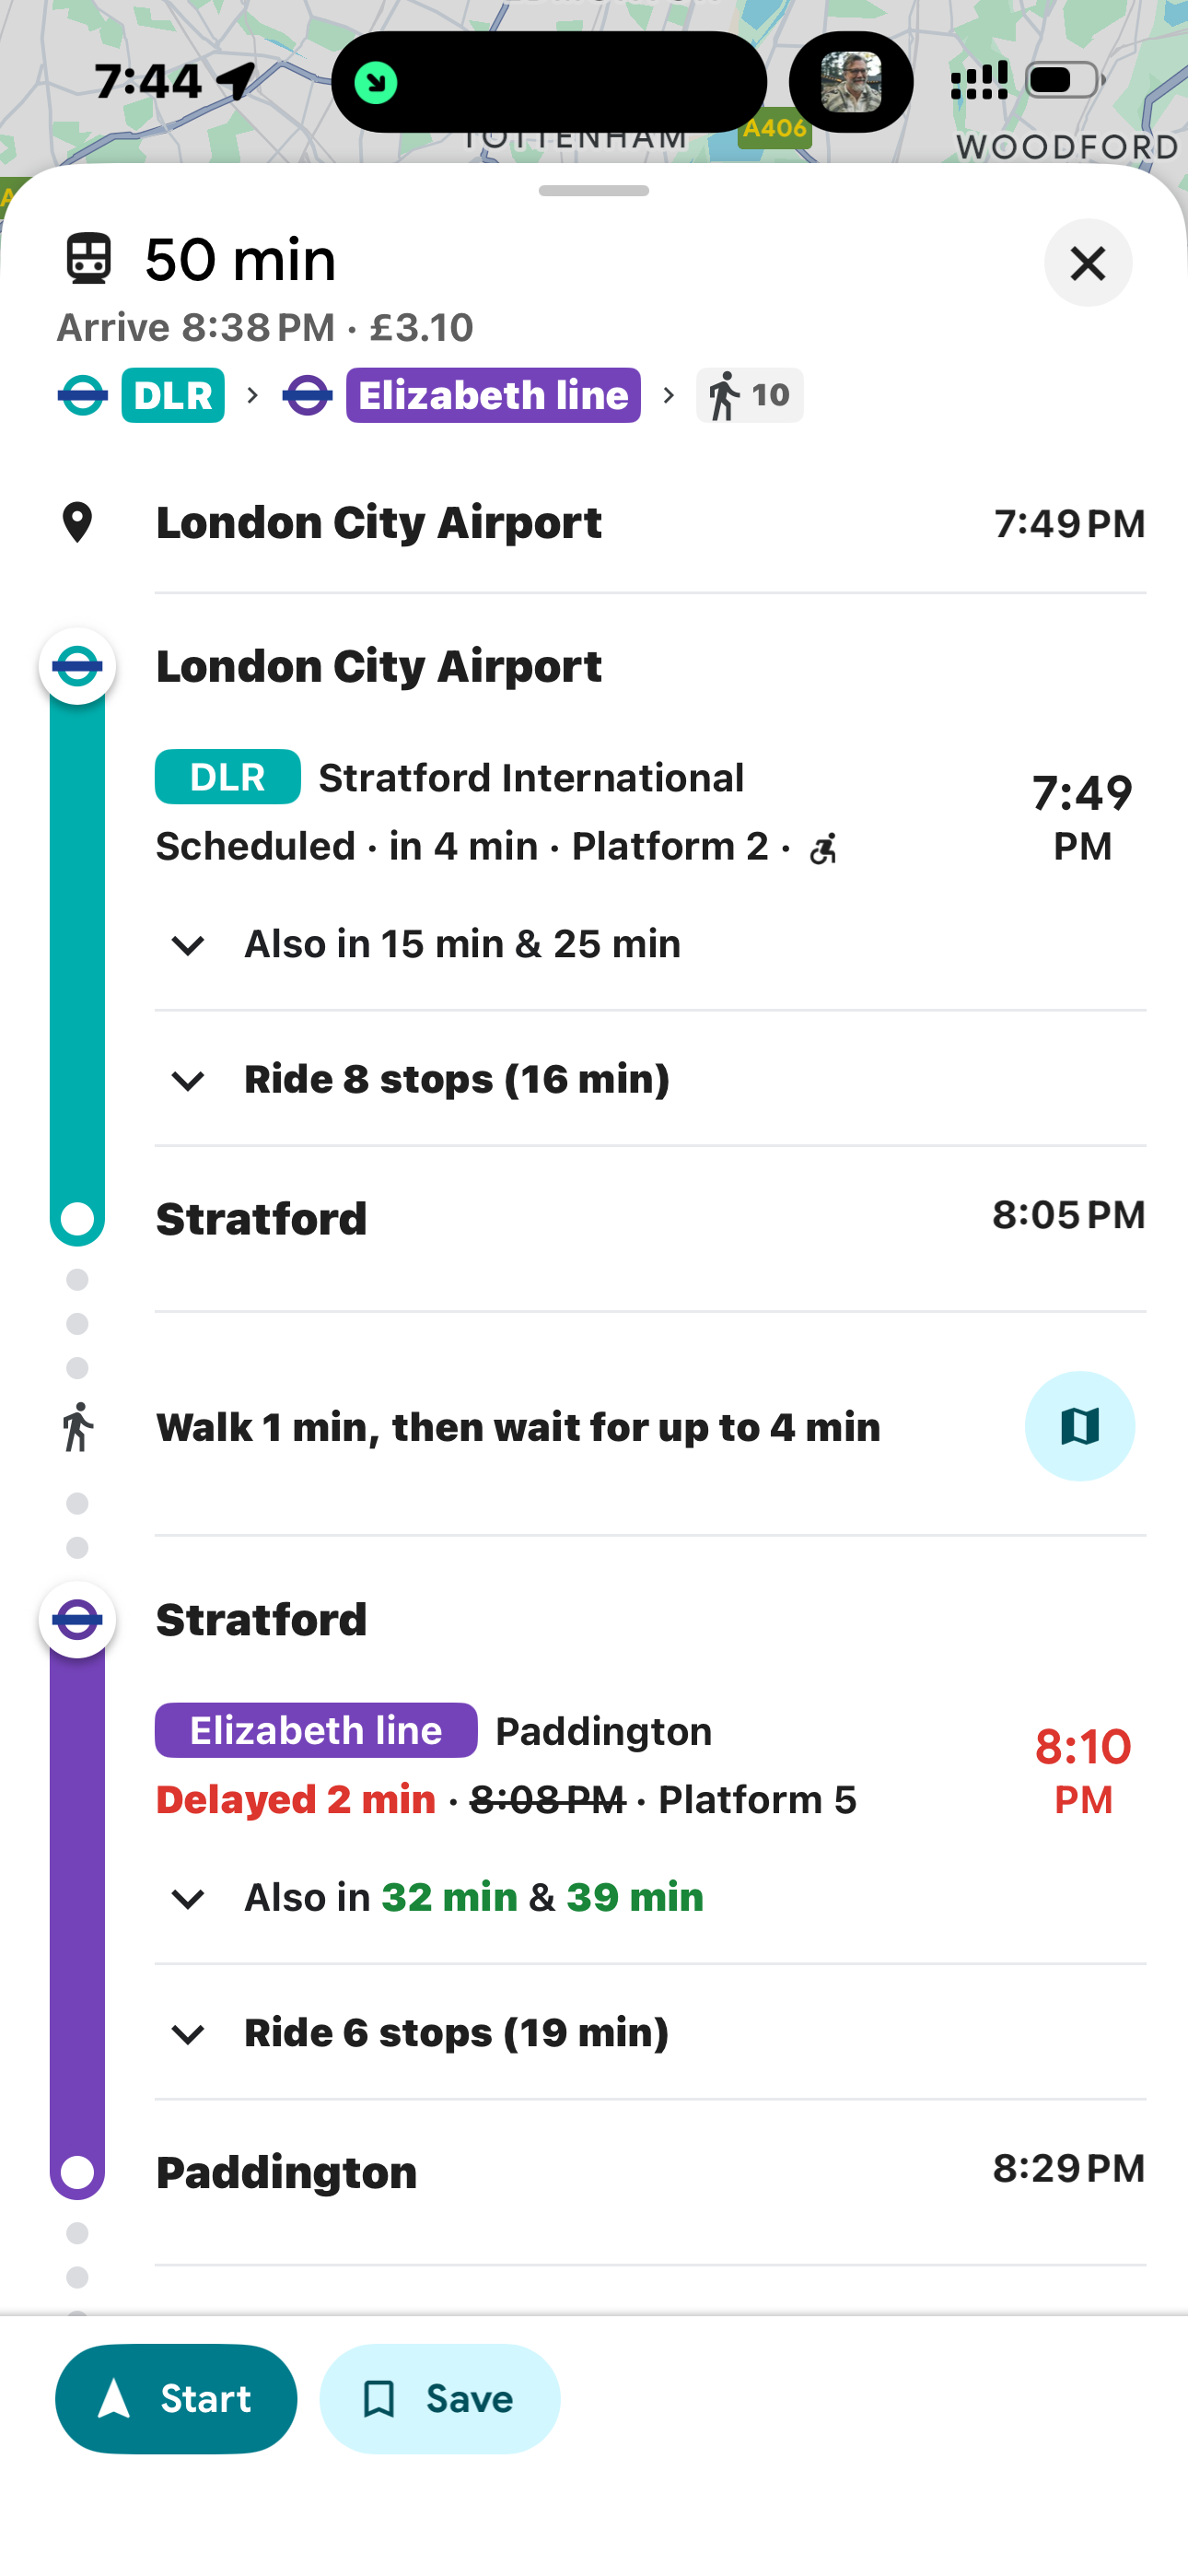The height and width of the screenshot is (2576, 1188).
Task: Tap the Elizabeth line badge in route summary
Action: pos(492,395)
